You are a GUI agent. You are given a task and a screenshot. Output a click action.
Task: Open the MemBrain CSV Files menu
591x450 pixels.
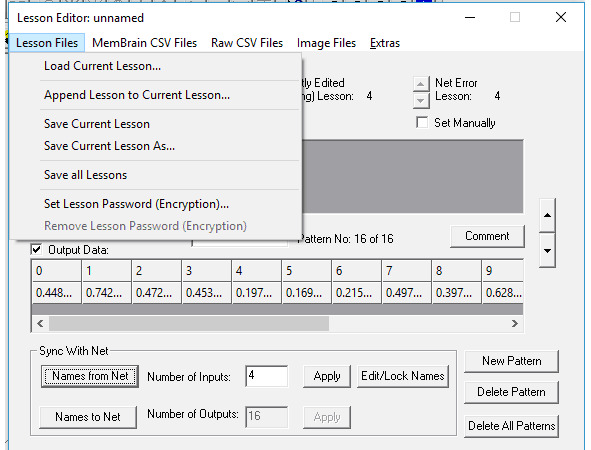click(x=144, y=43)
